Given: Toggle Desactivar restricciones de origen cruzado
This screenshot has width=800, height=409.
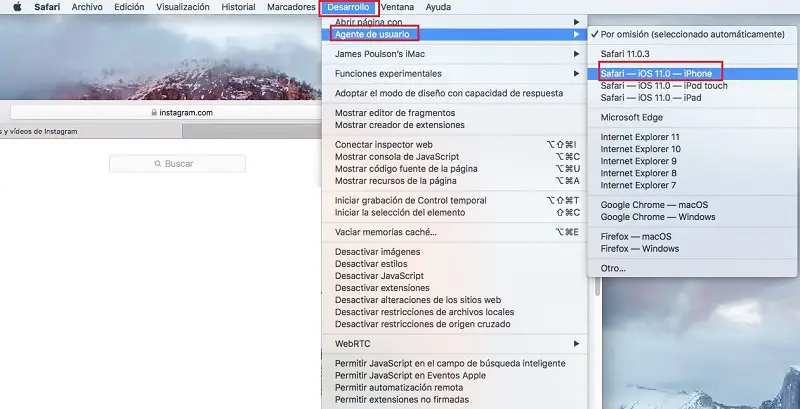Looking at the screenshot, I should 455,324.
